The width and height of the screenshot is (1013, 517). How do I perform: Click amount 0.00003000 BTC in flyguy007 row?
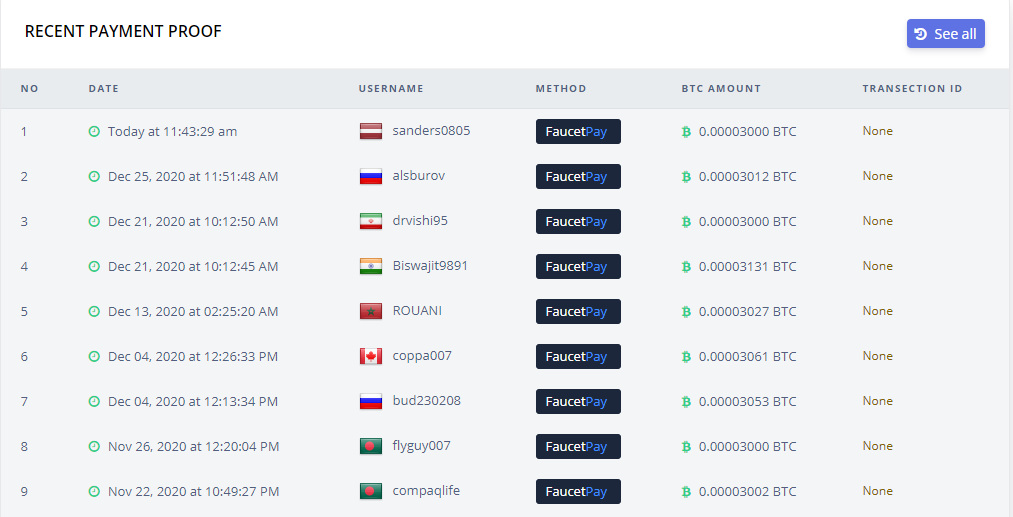coord(747,447)
